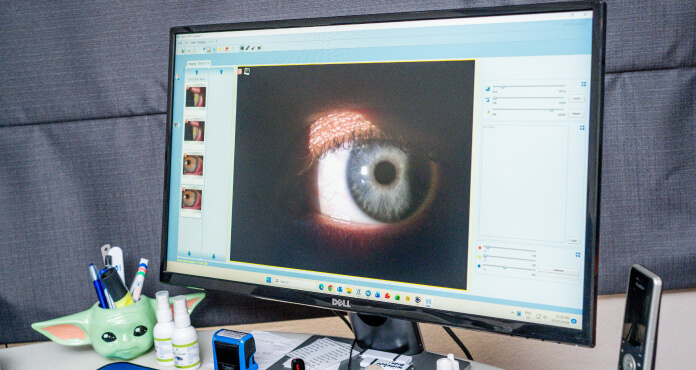Click the down arrow below the empty column
Viewport: 696px width, 370px height.
[x=214, y=256]
